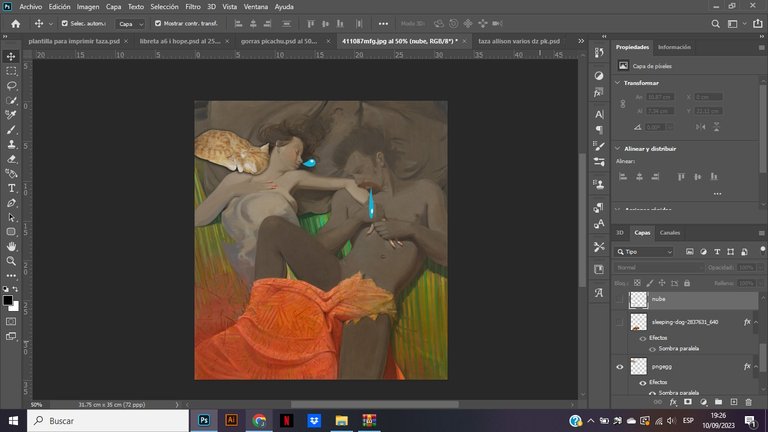Image resolution: width=768 pixels, height=432 pixels.
Task: Click the foreground black color swatch
Action: (7, 300)
